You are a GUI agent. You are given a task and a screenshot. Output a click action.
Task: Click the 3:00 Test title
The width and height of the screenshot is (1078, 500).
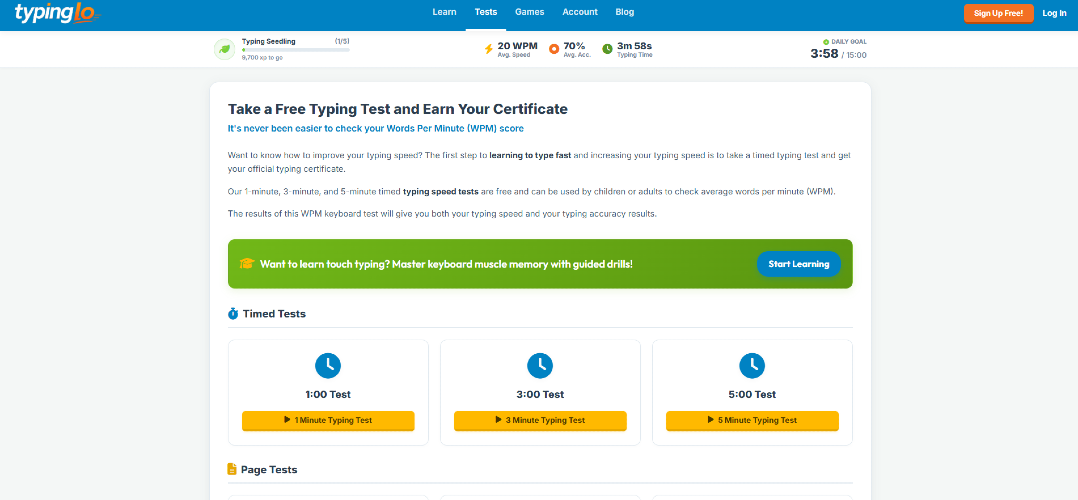(x=540, y=395)
